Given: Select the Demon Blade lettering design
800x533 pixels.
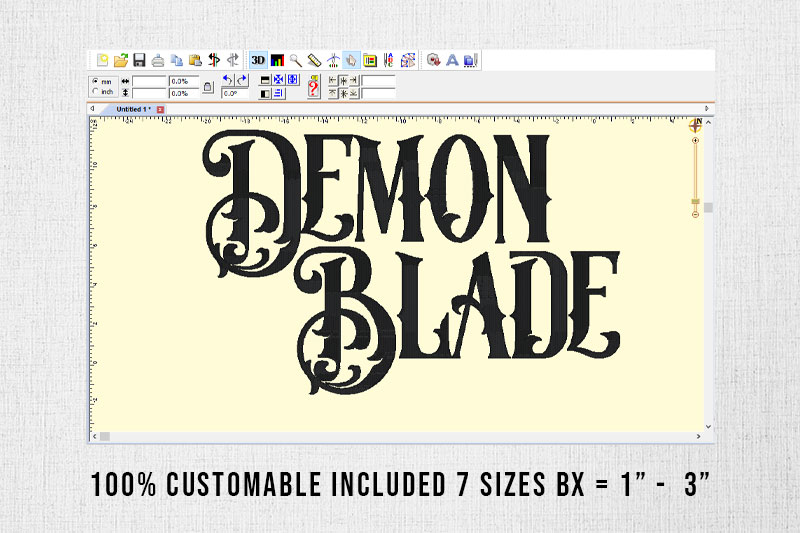Looking at the screenshot, I should 411,262.
